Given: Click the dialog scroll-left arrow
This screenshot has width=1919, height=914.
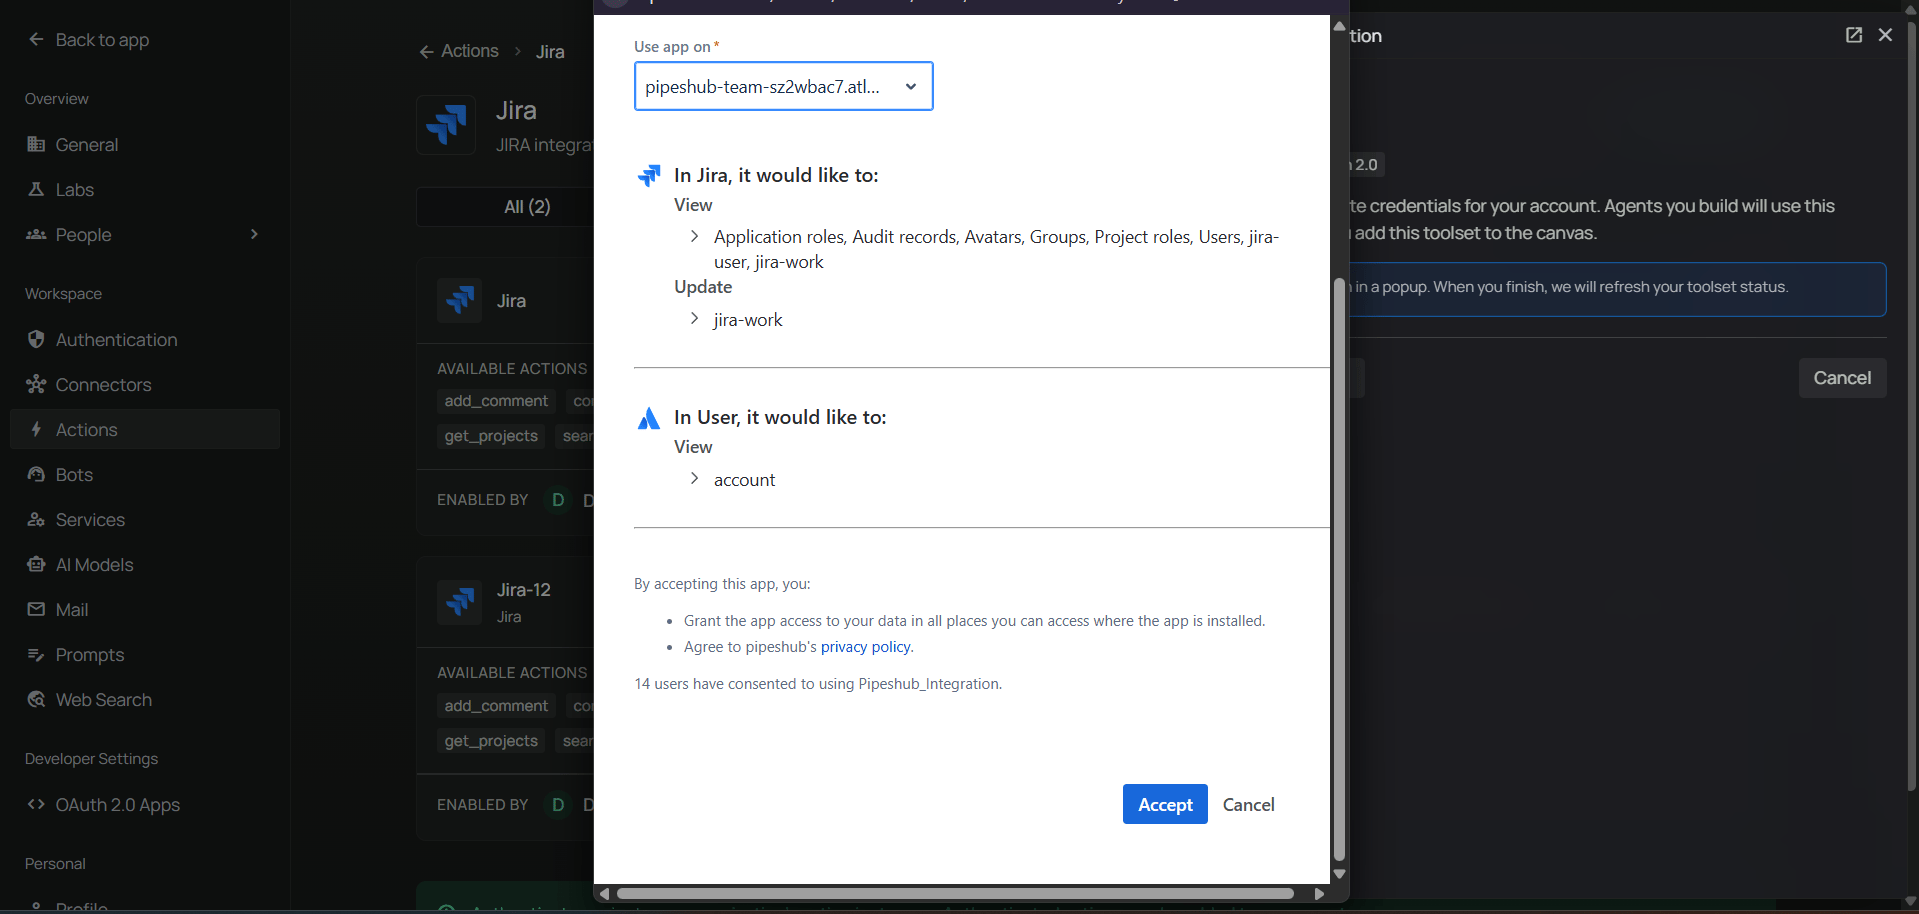Looking at the screenshot, I should (604, 893).
